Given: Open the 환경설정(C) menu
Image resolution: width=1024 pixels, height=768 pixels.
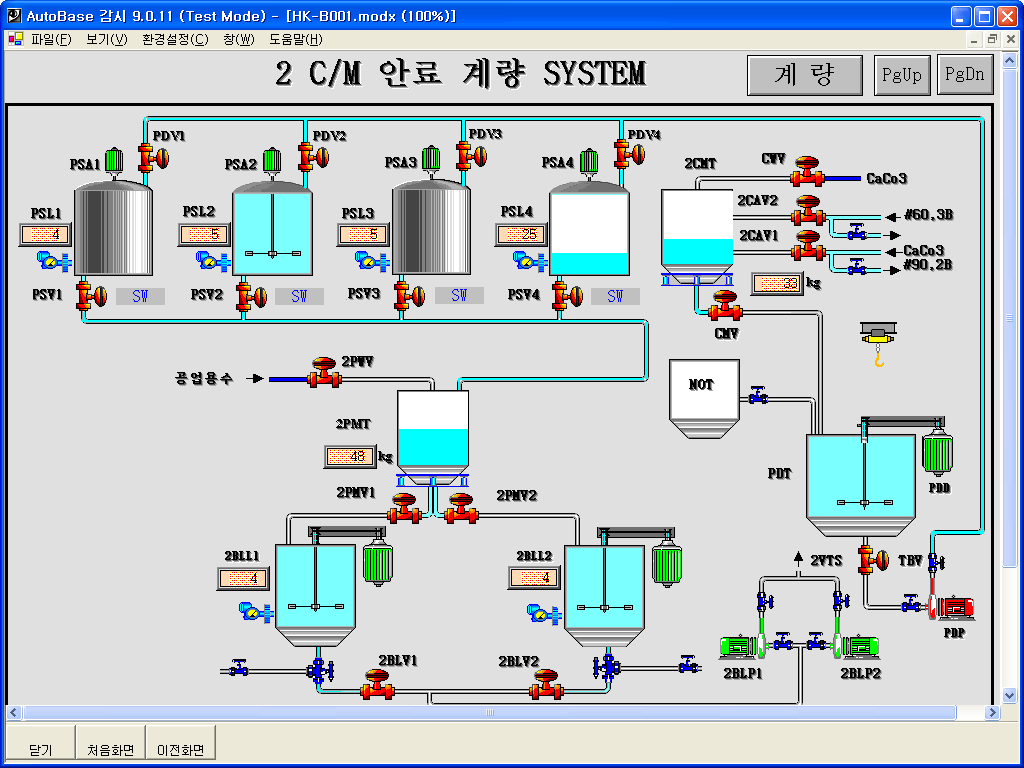Looking at the screenshot, I should [175, 39].
